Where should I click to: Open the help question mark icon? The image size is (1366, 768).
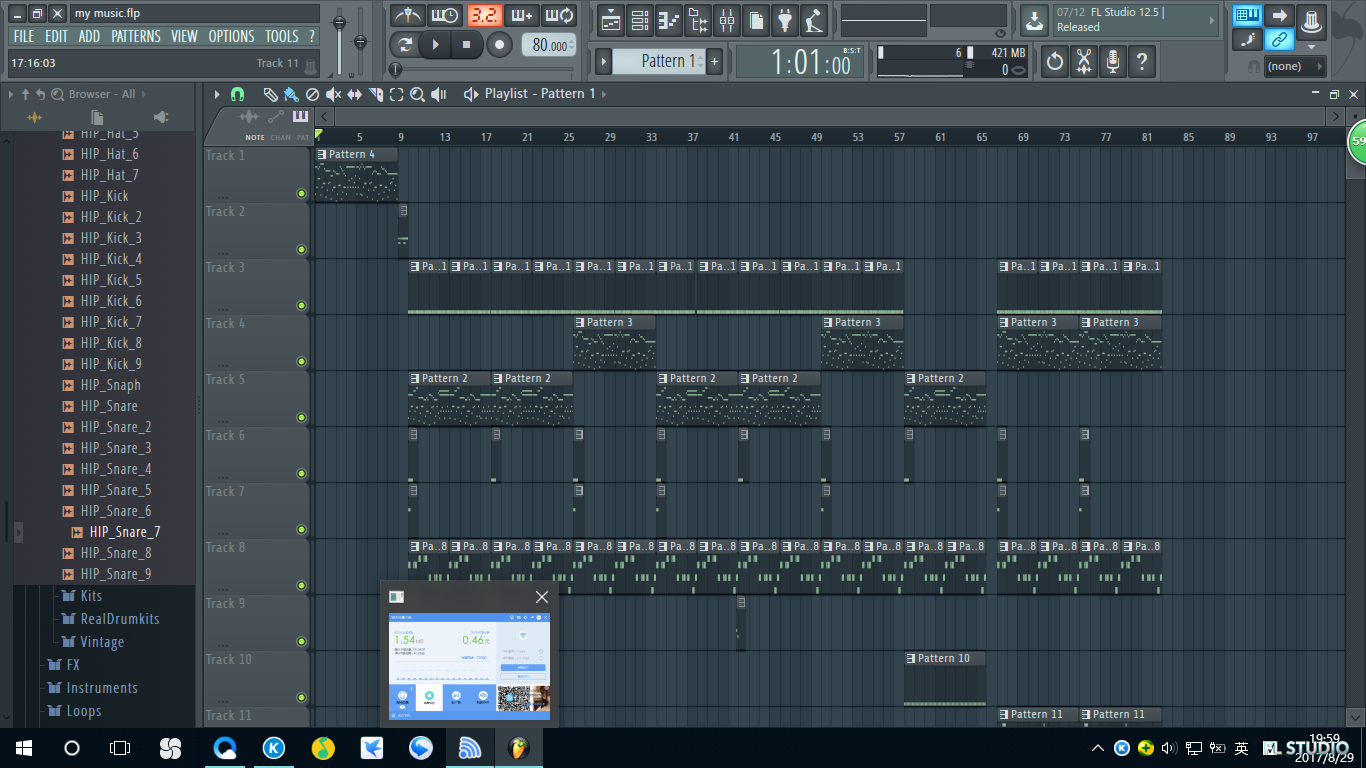coord(1142,62)
